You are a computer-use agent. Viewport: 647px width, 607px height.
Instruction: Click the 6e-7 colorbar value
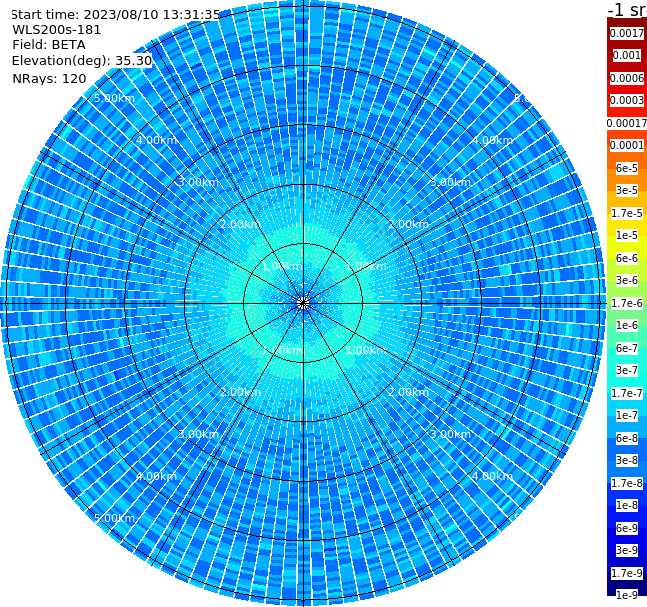pyautogui.click(x=627, y=348)
